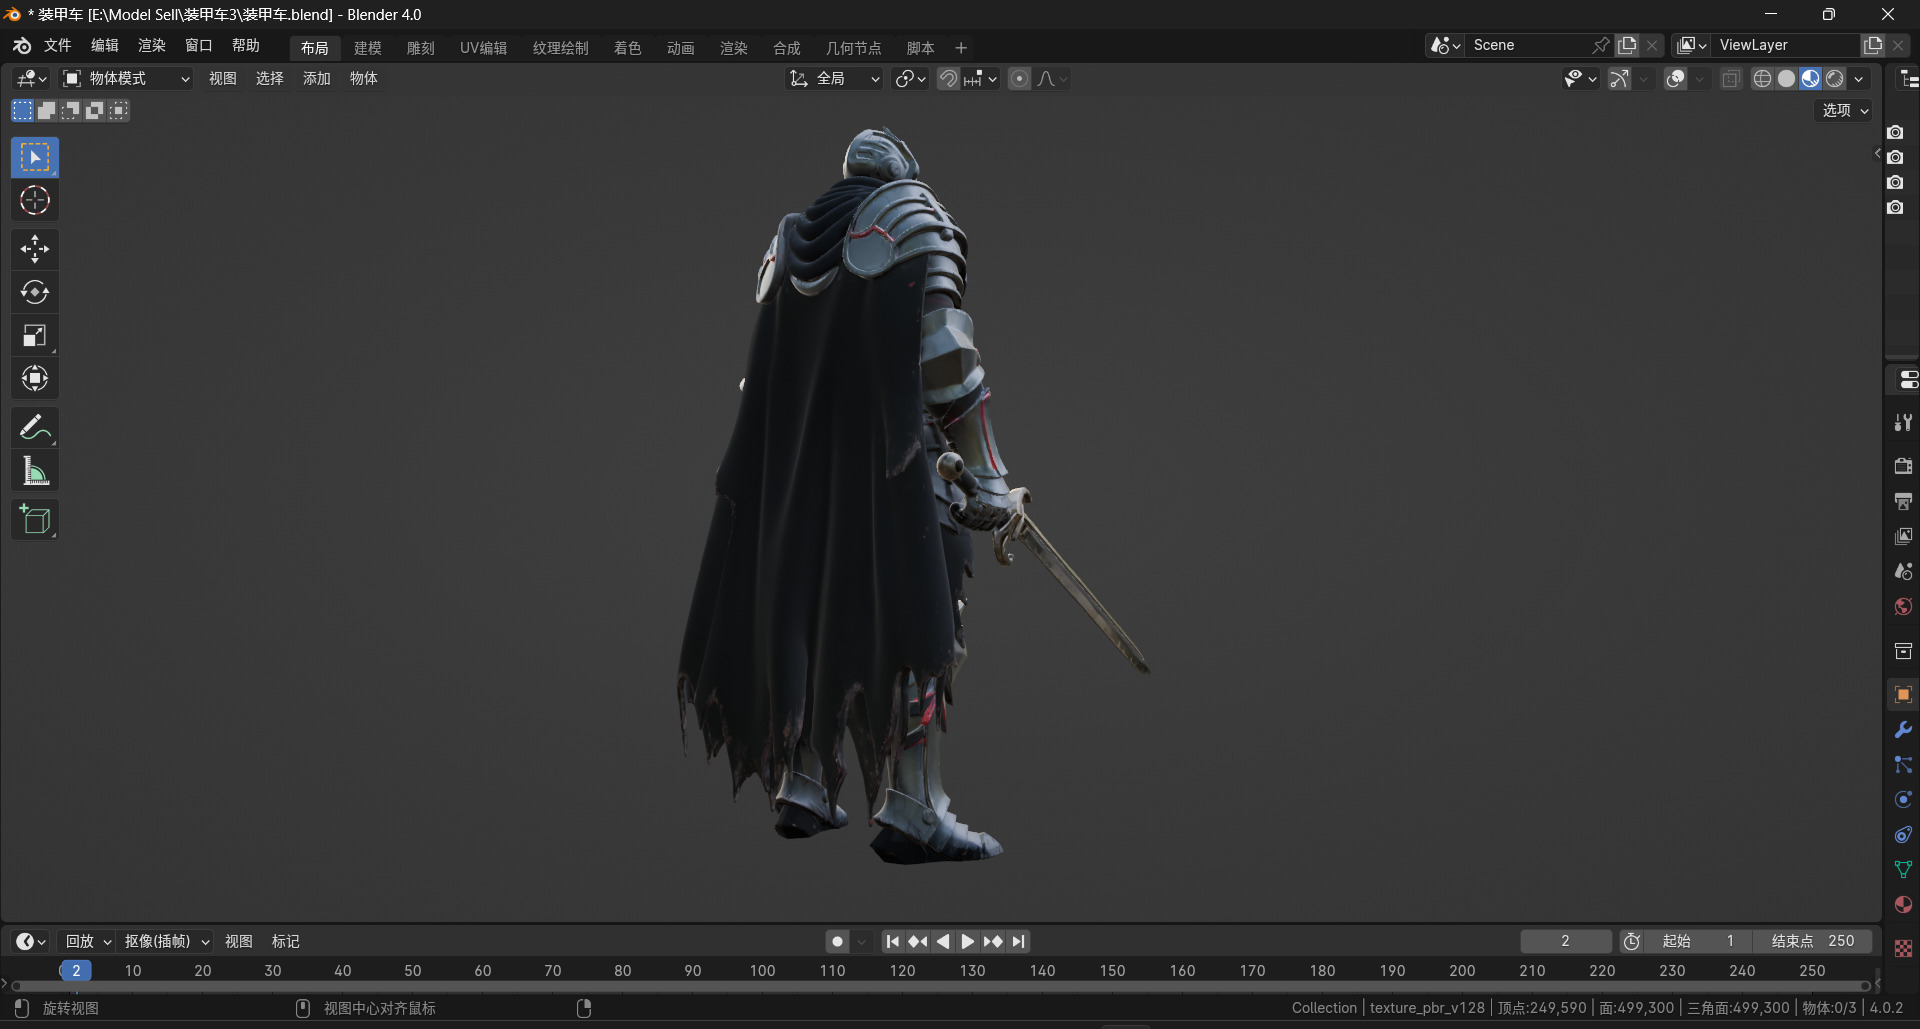The height and width of the screenshot is (1029, 1920).
Task: Open the Keying dropdown in timeline
Action: [x=166, y=941]
